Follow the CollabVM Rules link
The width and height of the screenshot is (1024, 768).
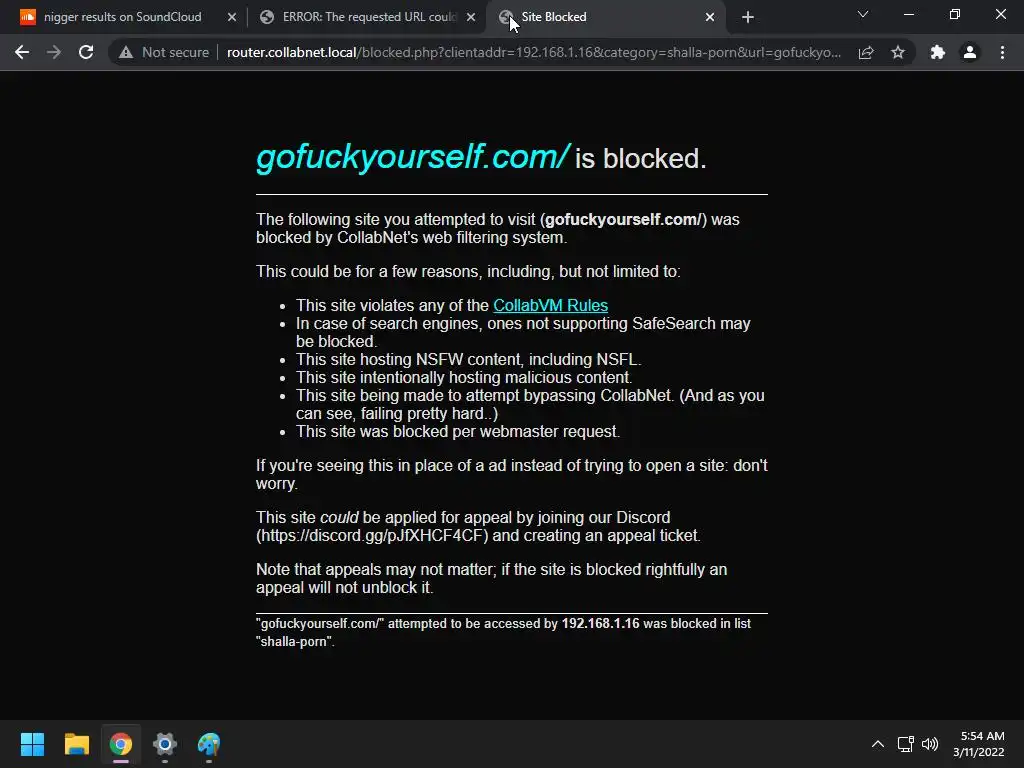tap(550, 306)
